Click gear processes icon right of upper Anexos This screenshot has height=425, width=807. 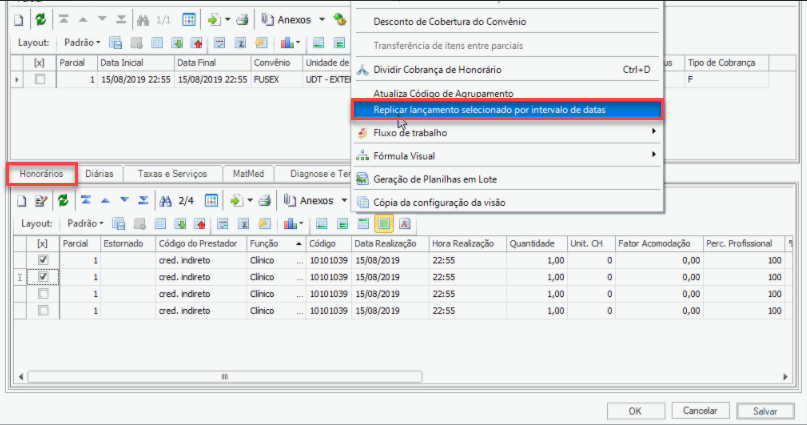(x=339, y=20)
